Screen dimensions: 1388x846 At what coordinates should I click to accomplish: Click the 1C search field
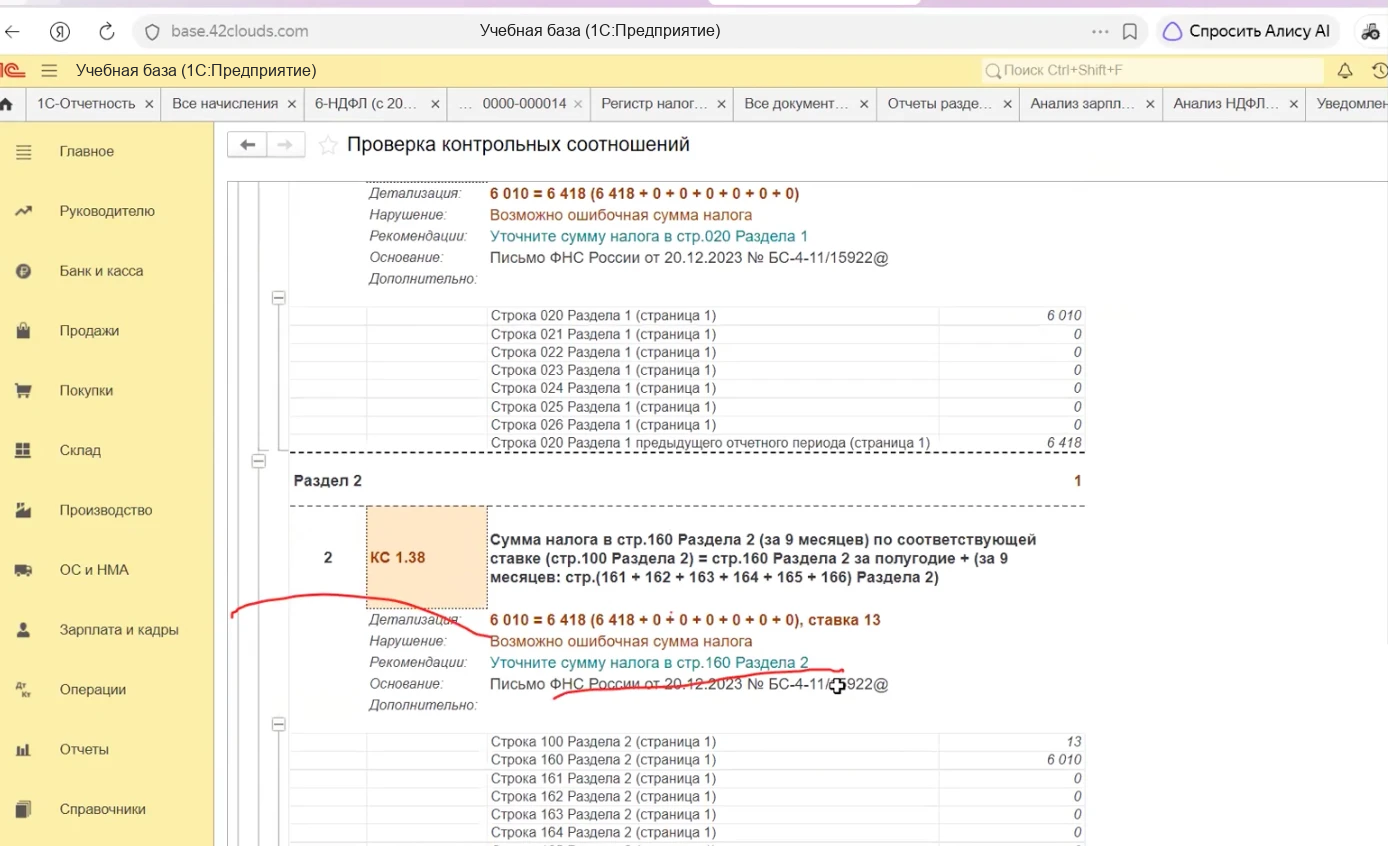(x=1151, y=71)
